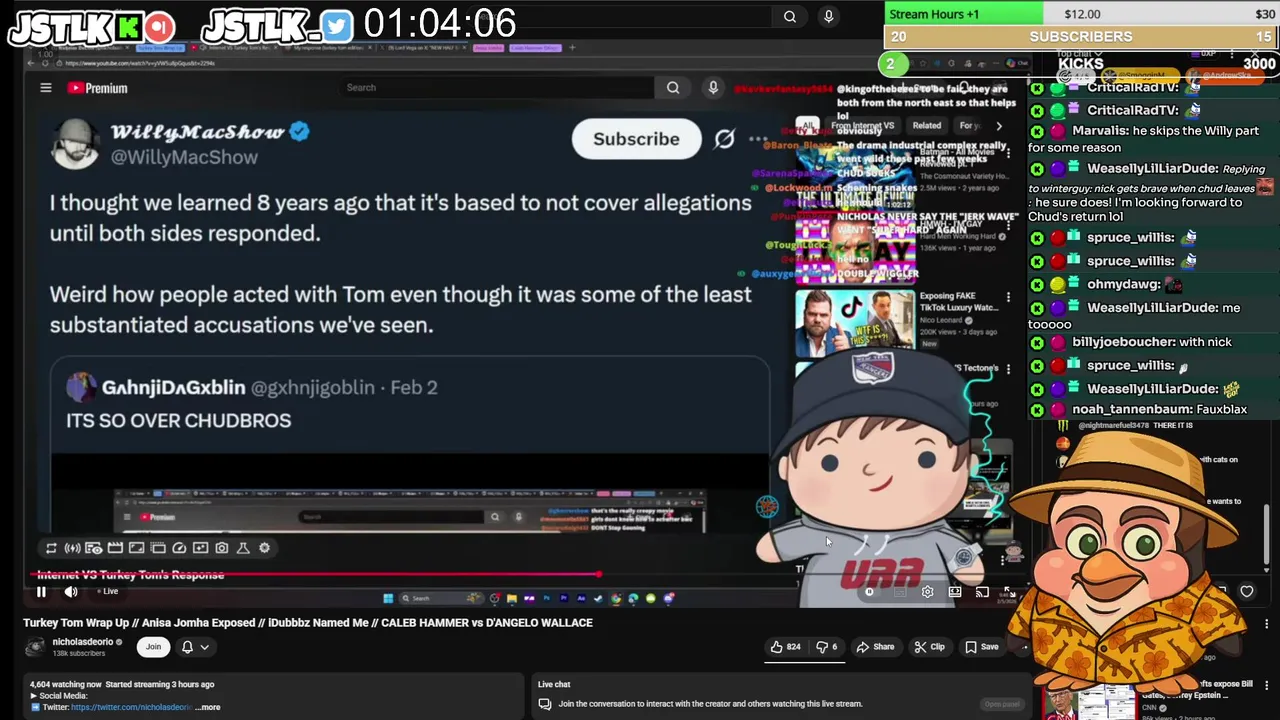Select the All filter chip
Viewport: 1280px width, 720px height.
coord(808,126)
